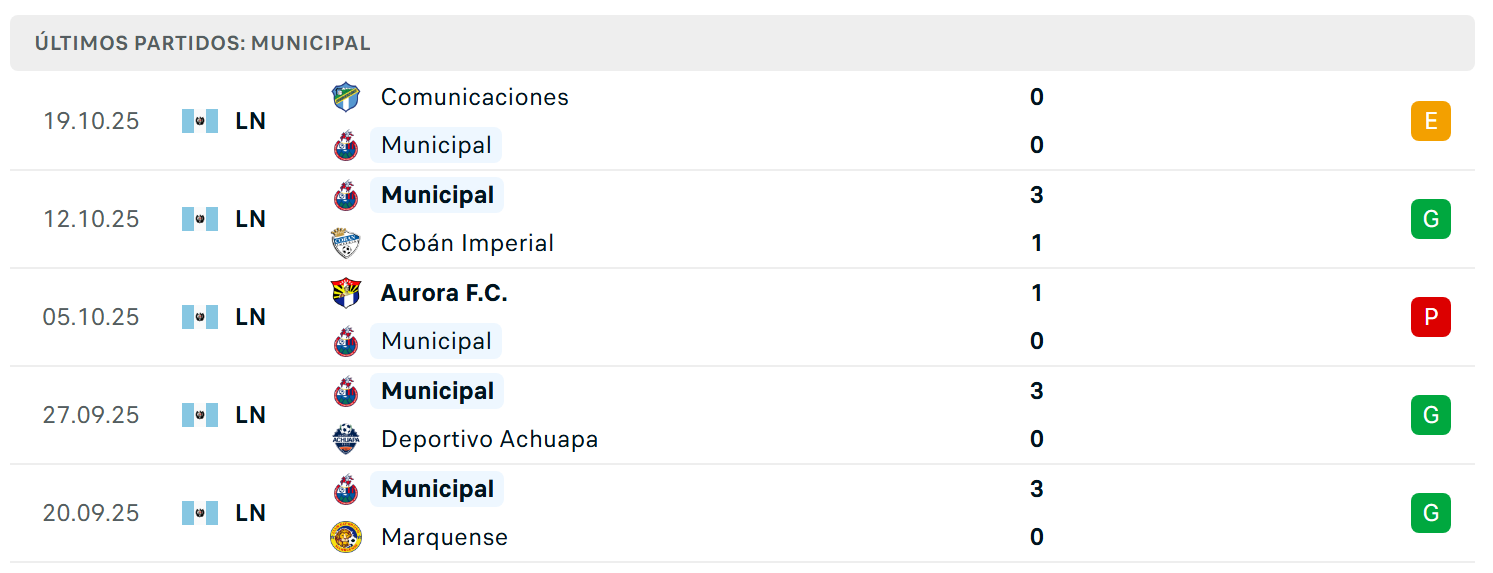Click the Deportivo Achuapa team crest icon
The image size is (1493, 573).
coord(346,439)
